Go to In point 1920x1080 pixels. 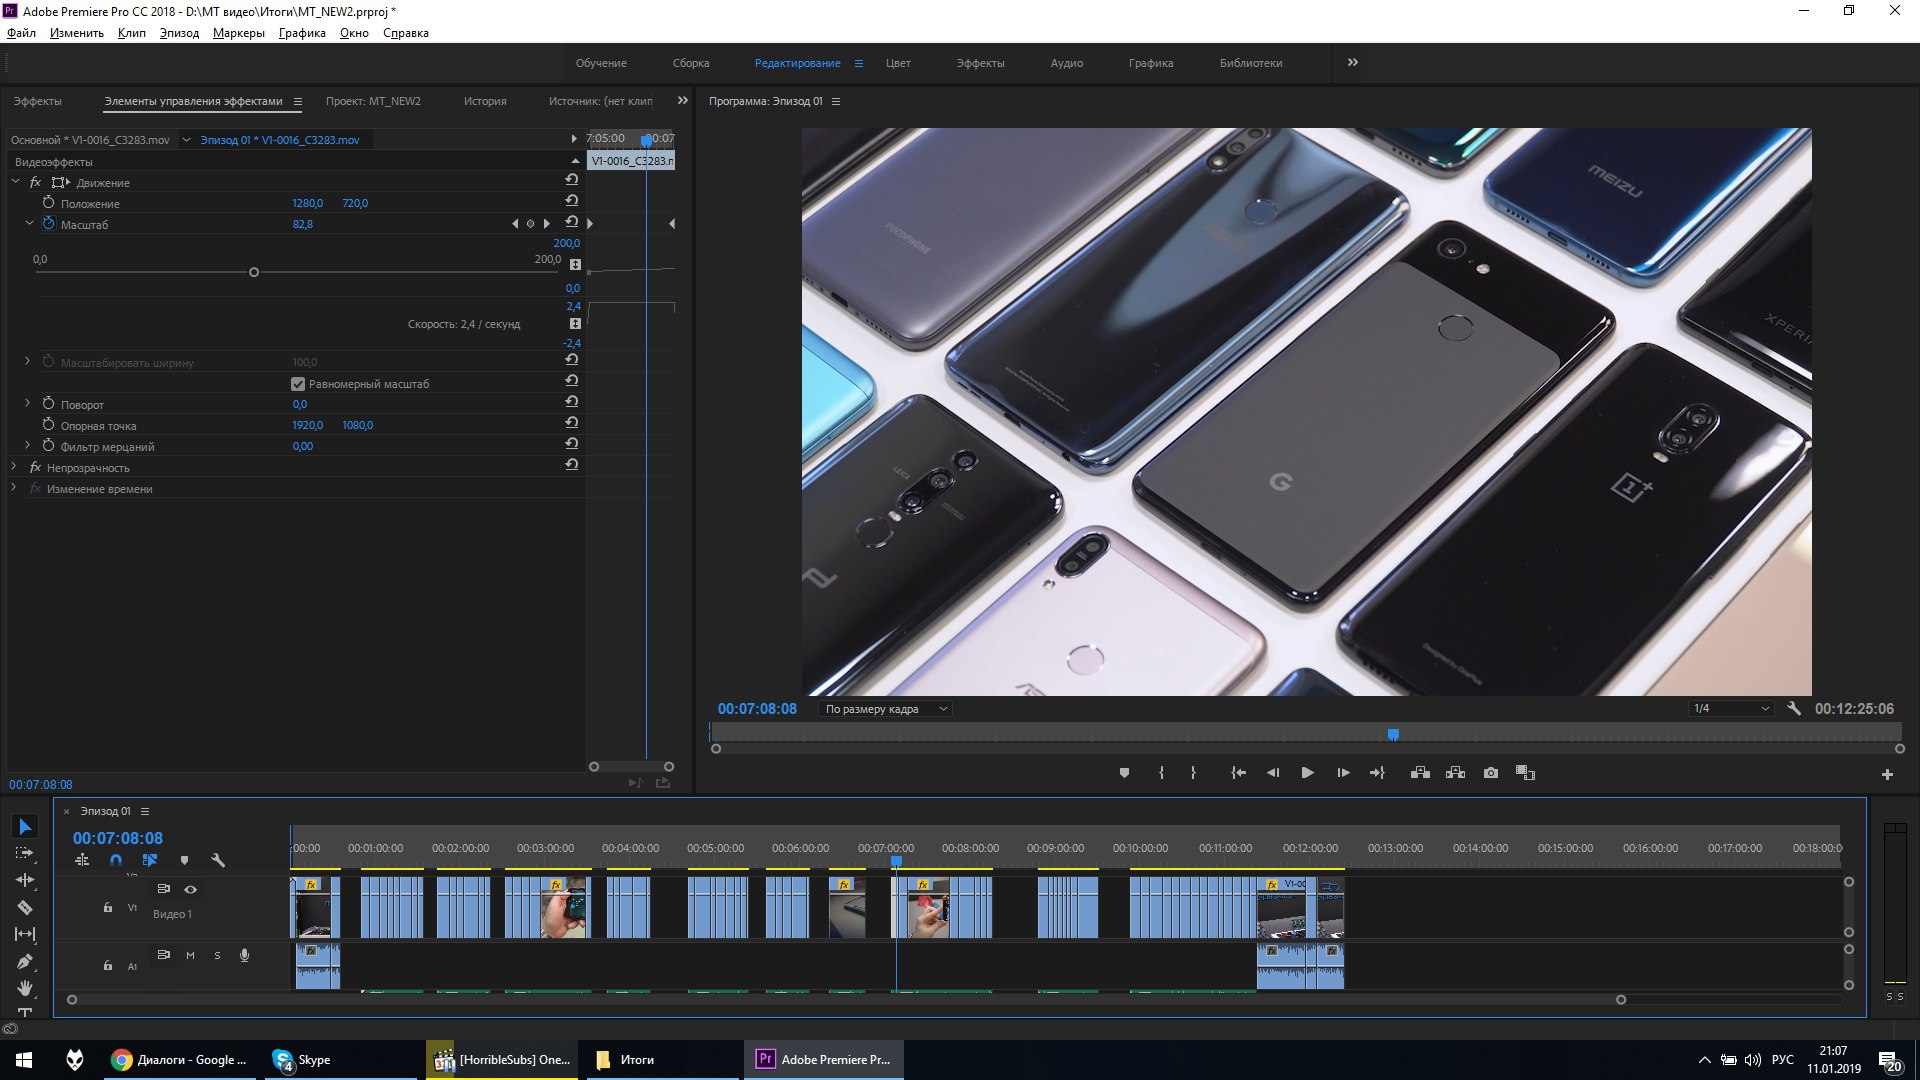(1238, 773)
